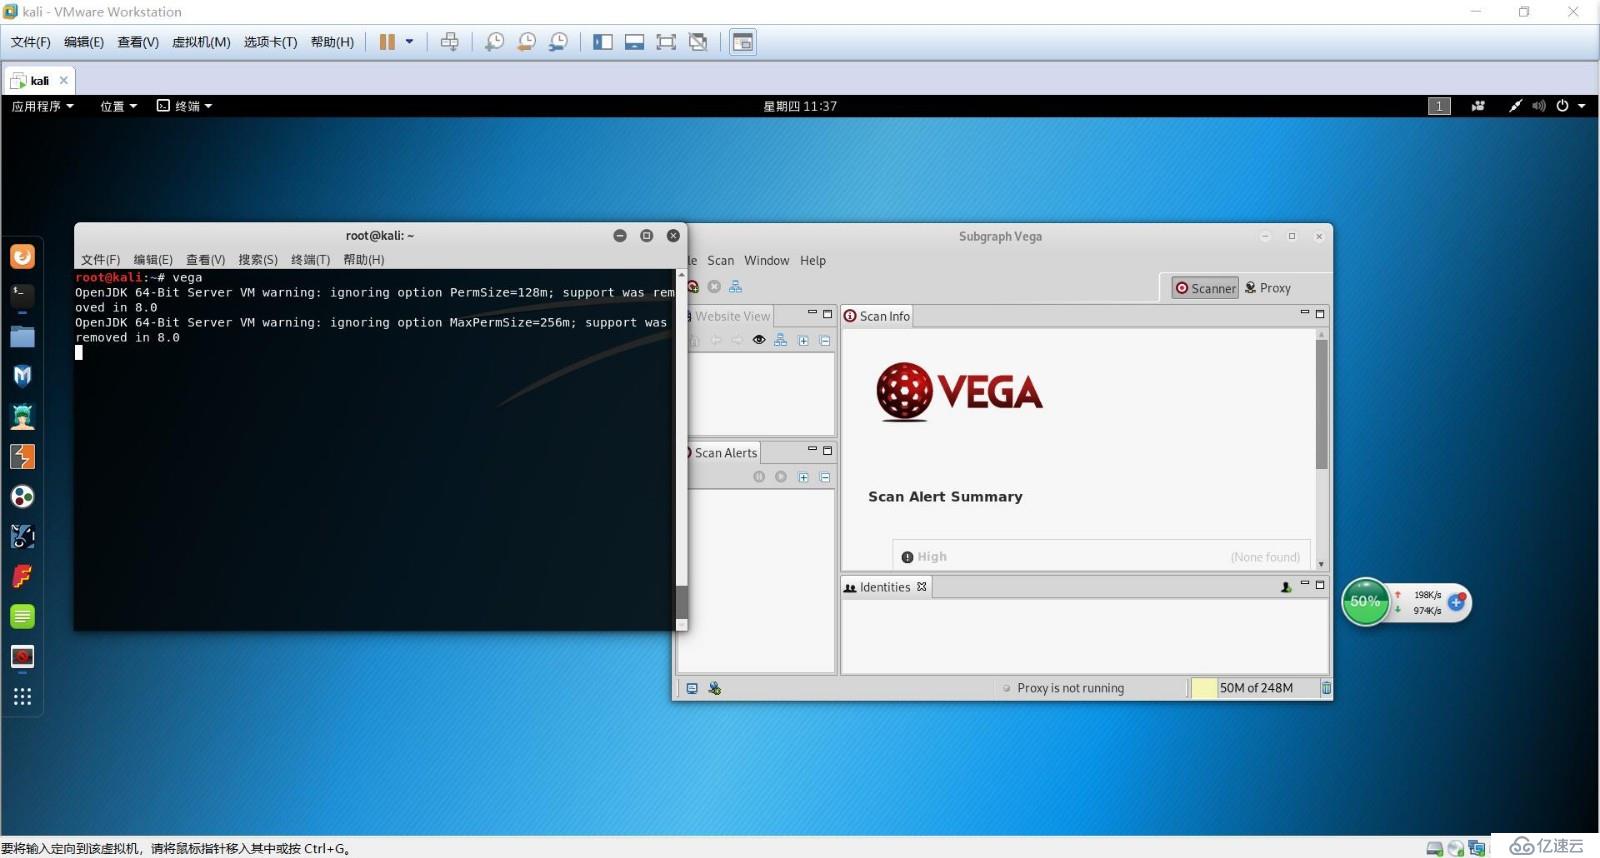Open VMware power options dropdown arrow
Image resolution: width=1600 pixels, height=858 pixels.
pos(409,42)
